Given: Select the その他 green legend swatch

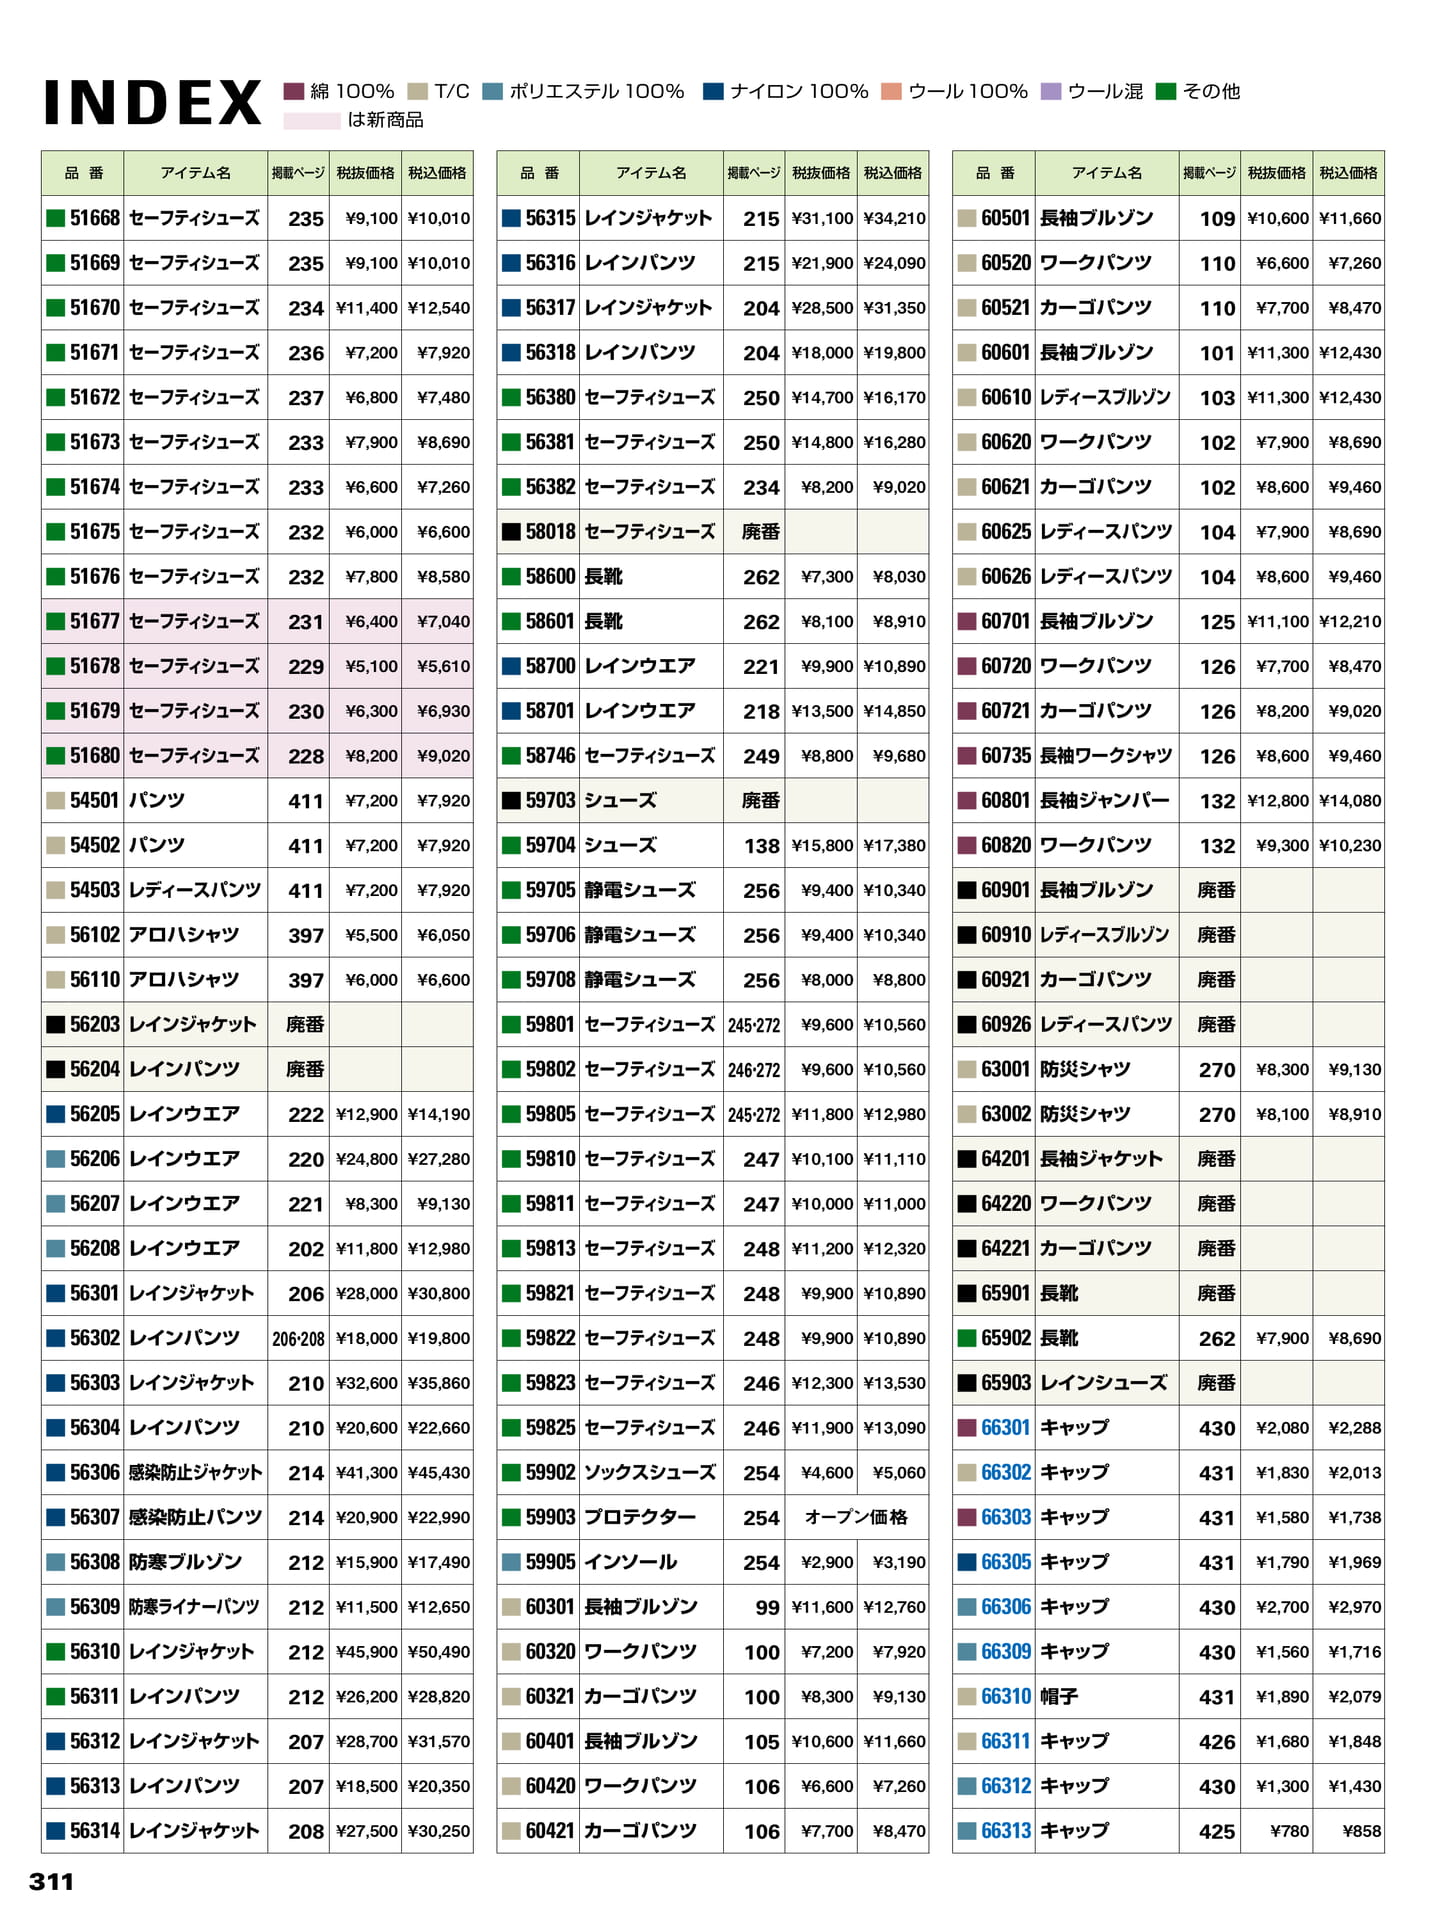Looking at the screenshot, I should click(1165, 92).
